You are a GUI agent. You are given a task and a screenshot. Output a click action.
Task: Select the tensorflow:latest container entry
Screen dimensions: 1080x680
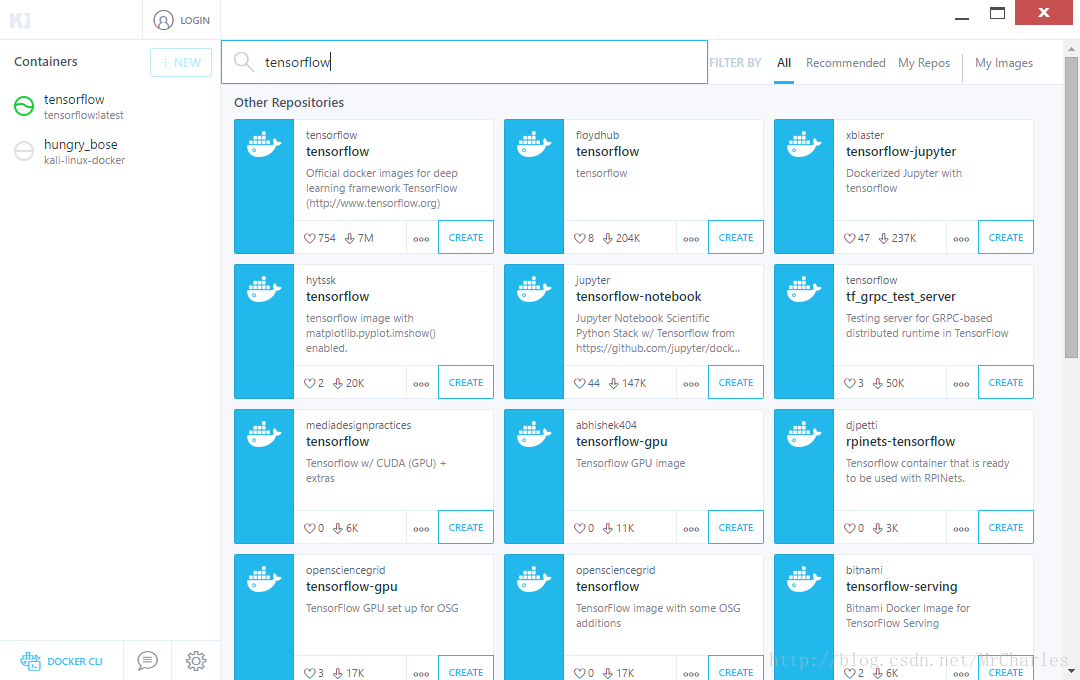110,107
